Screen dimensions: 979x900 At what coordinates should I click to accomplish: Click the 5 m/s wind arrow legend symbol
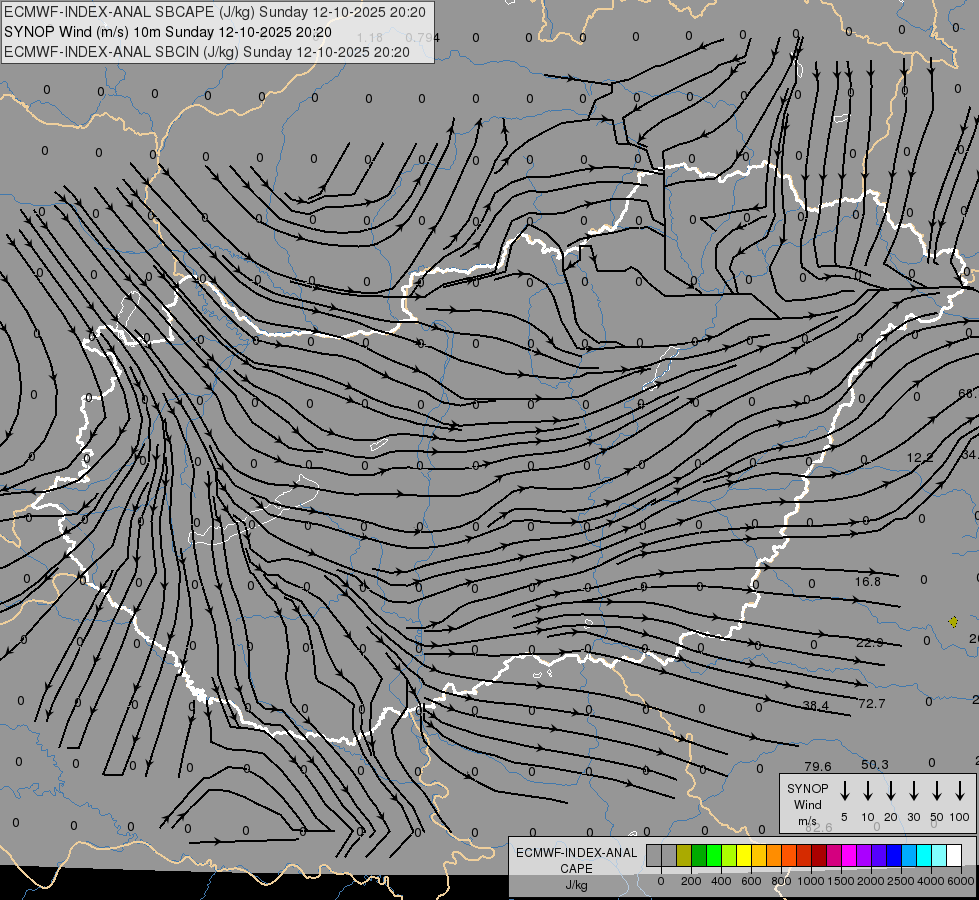(x=844, y=791)
